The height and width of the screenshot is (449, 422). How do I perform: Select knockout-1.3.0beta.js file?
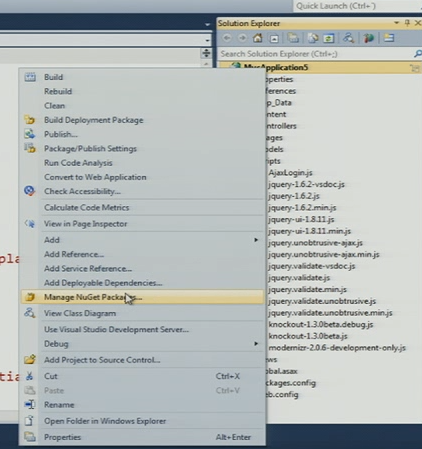pyautogui.click(x=308, y=336)
